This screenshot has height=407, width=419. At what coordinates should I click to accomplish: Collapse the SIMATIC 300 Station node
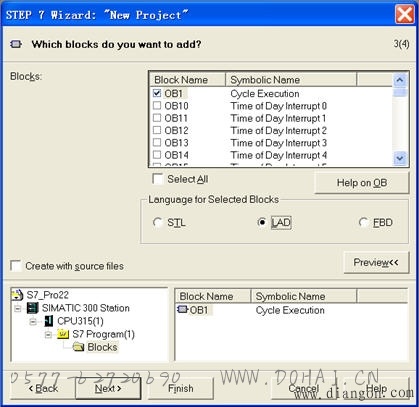[x=17, y=308]
